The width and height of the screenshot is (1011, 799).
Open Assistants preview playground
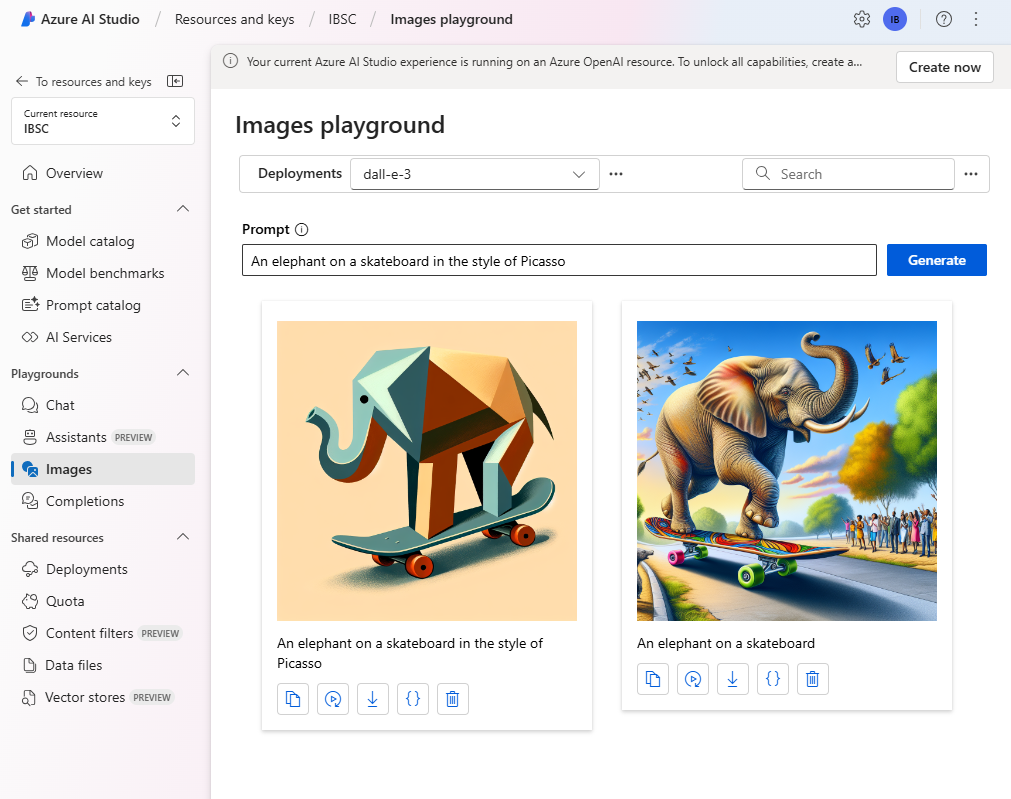[x=103, y=437]
